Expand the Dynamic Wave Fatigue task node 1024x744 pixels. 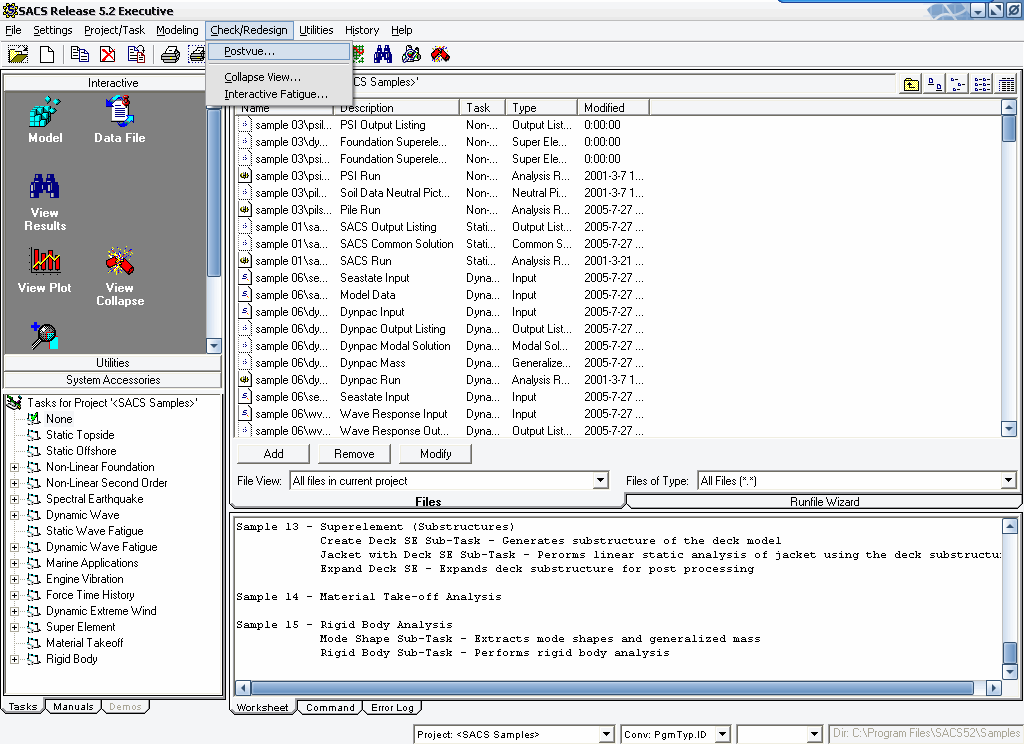pyautogui.click(x=14, y=547)
